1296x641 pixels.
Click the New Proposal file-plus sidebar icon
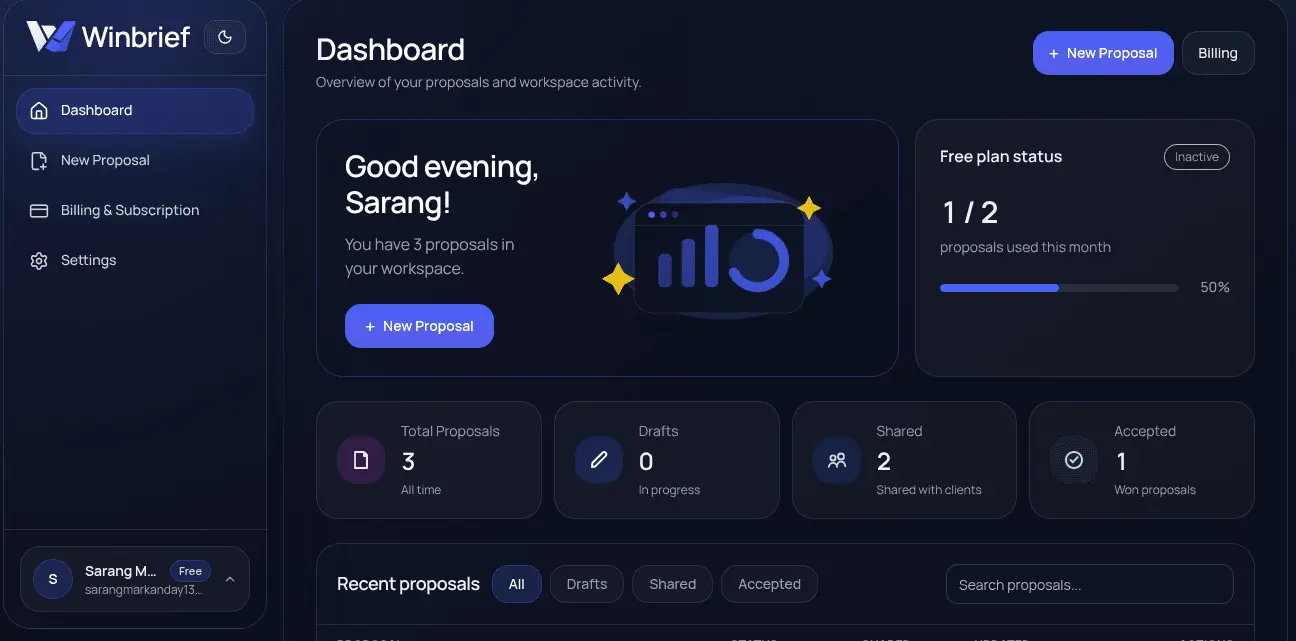click(39, 160)
